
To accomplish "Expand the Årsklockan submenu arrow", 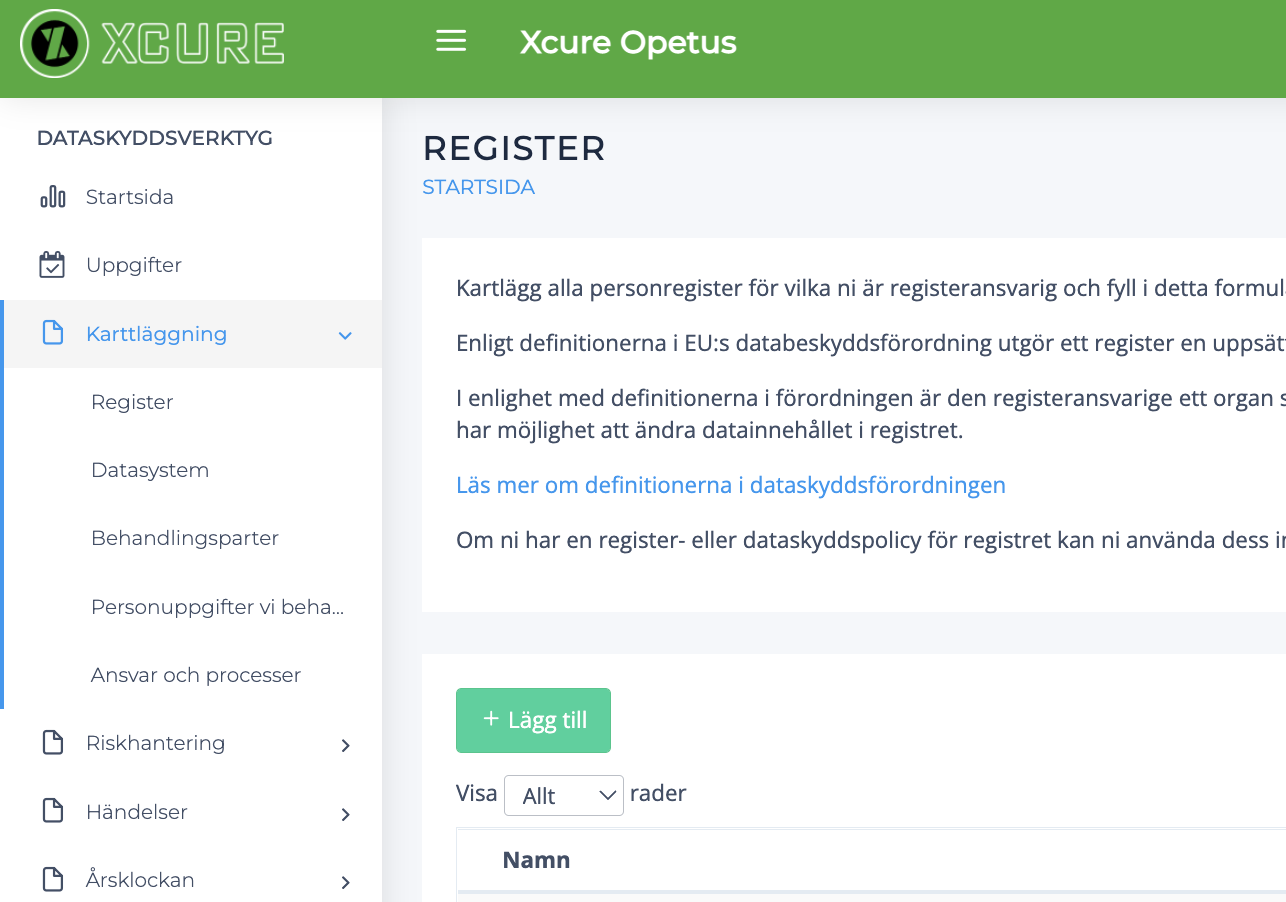I will click(x=345, y=882).
